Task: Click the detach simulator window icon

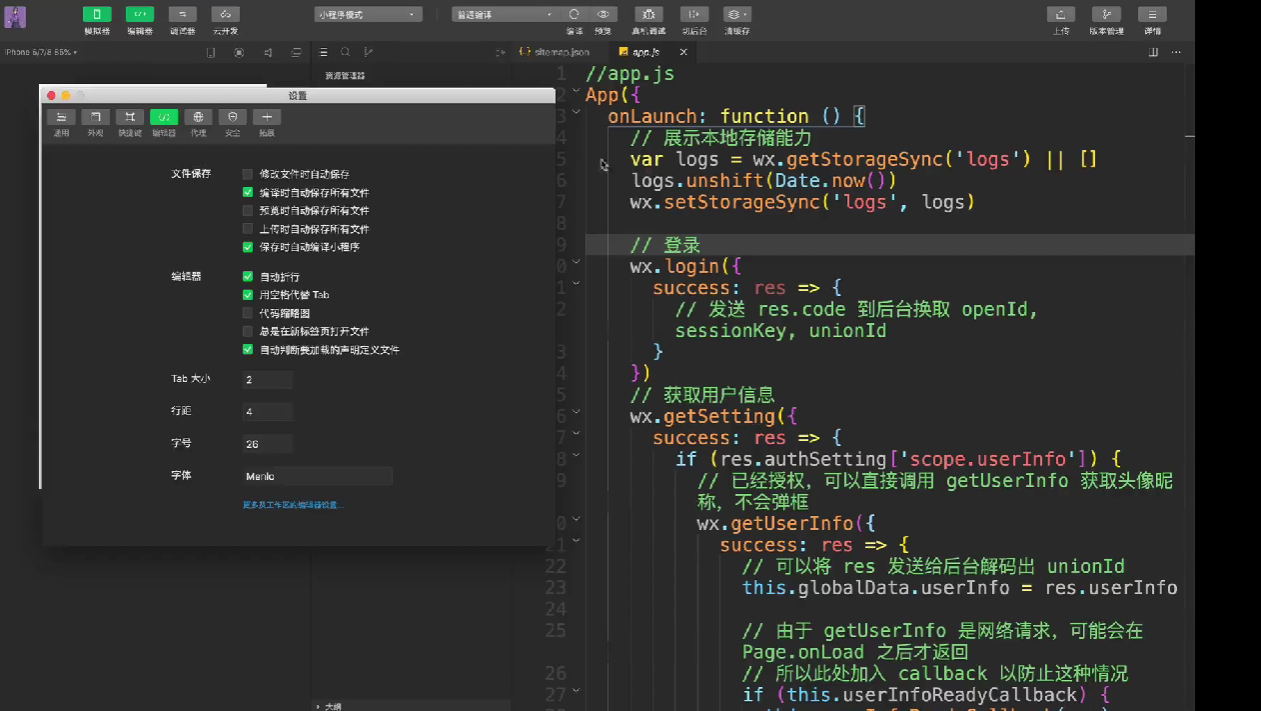Action: tap(296, 52)
